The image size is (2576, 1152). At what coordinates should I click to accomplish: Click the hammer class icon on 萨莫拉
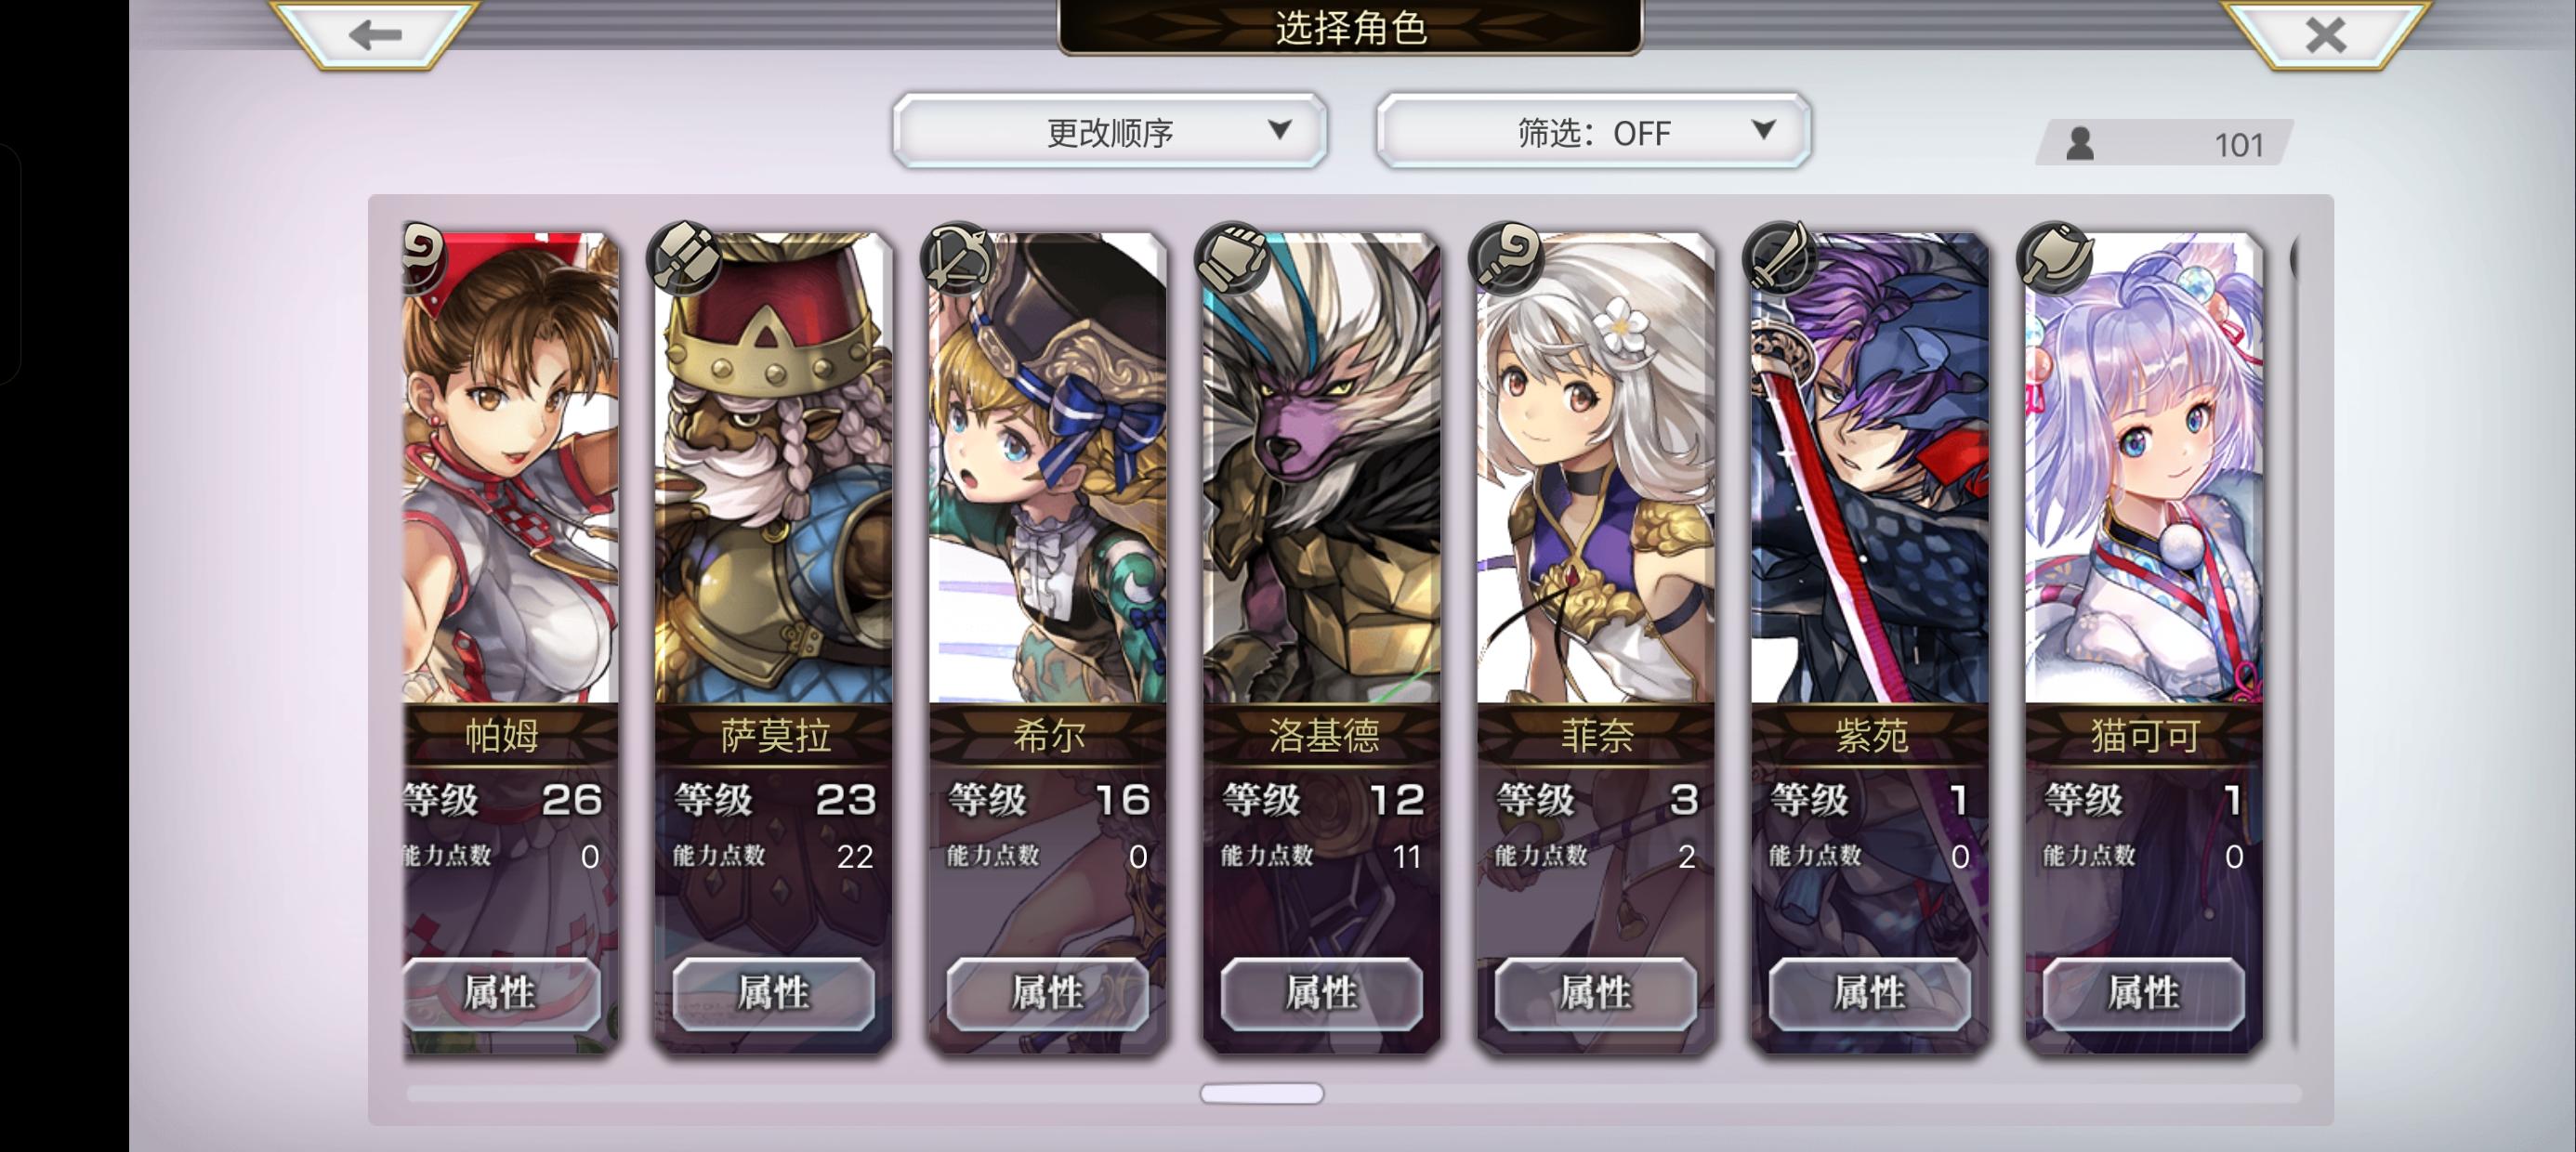point(685,258)
